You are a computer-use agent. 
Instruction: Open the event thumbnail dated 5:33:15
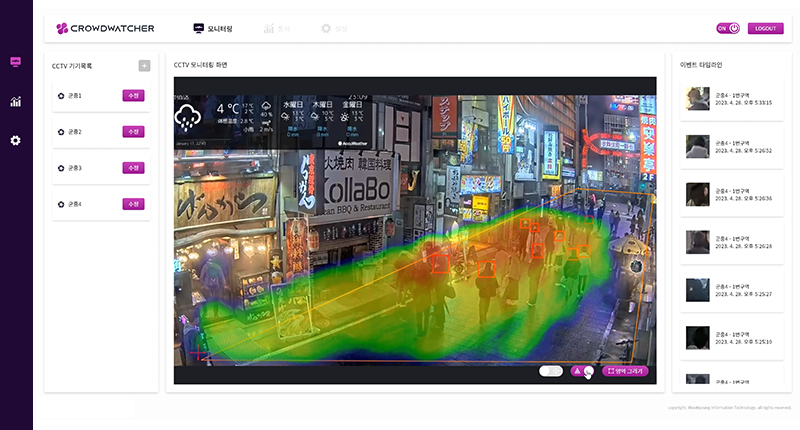[697, 98]
